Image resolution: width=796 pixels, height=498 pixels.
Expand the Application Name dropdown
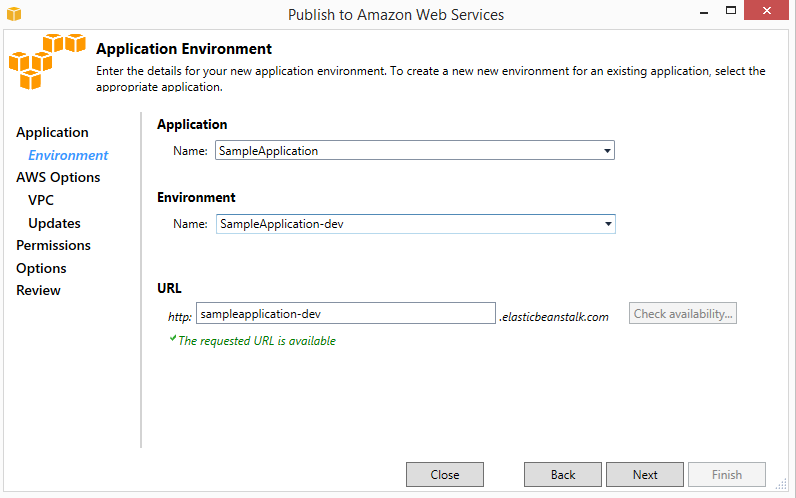point(607,151)
